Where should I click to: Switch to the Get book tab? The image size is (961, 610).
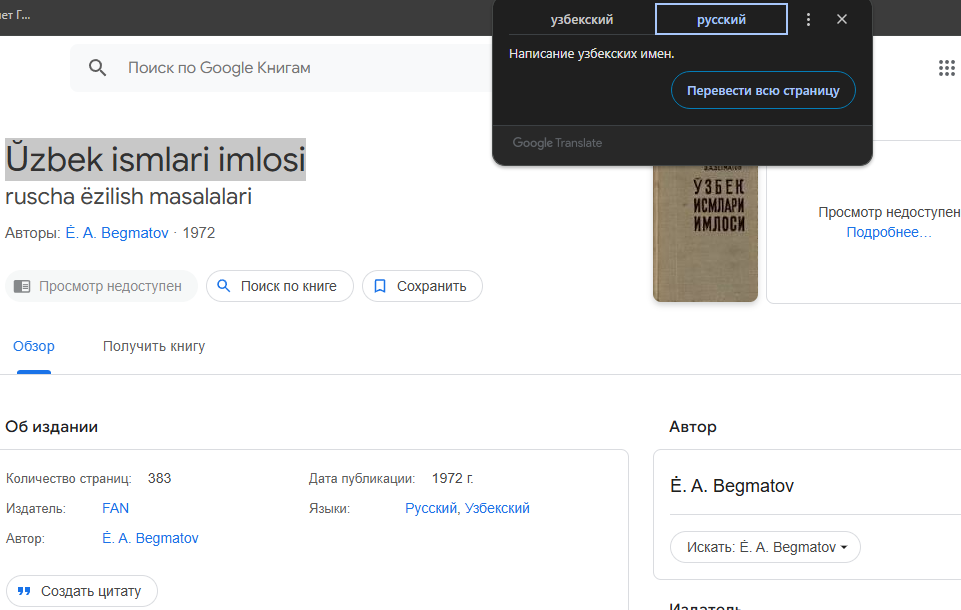coord(154,346)
